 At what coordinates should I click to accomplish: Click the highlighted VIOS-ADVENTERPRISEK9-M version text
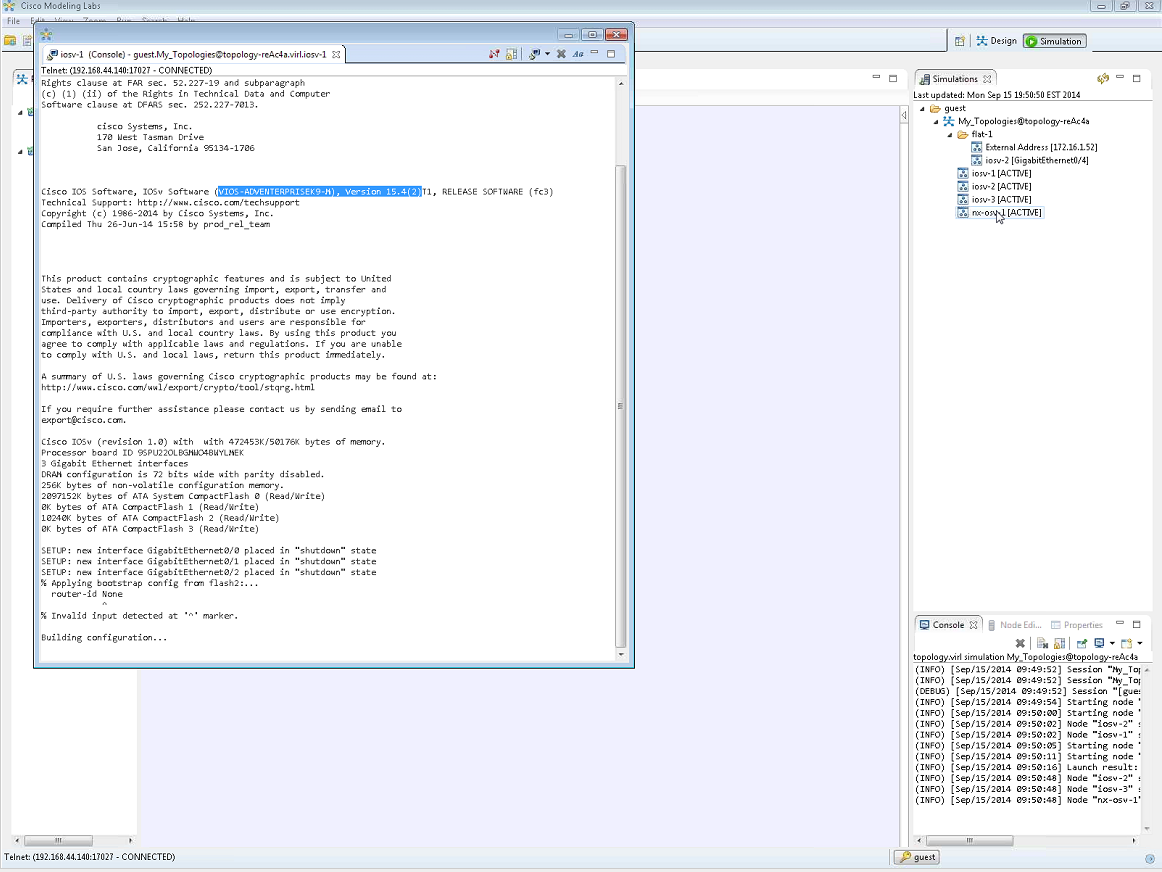click(319, 192)
